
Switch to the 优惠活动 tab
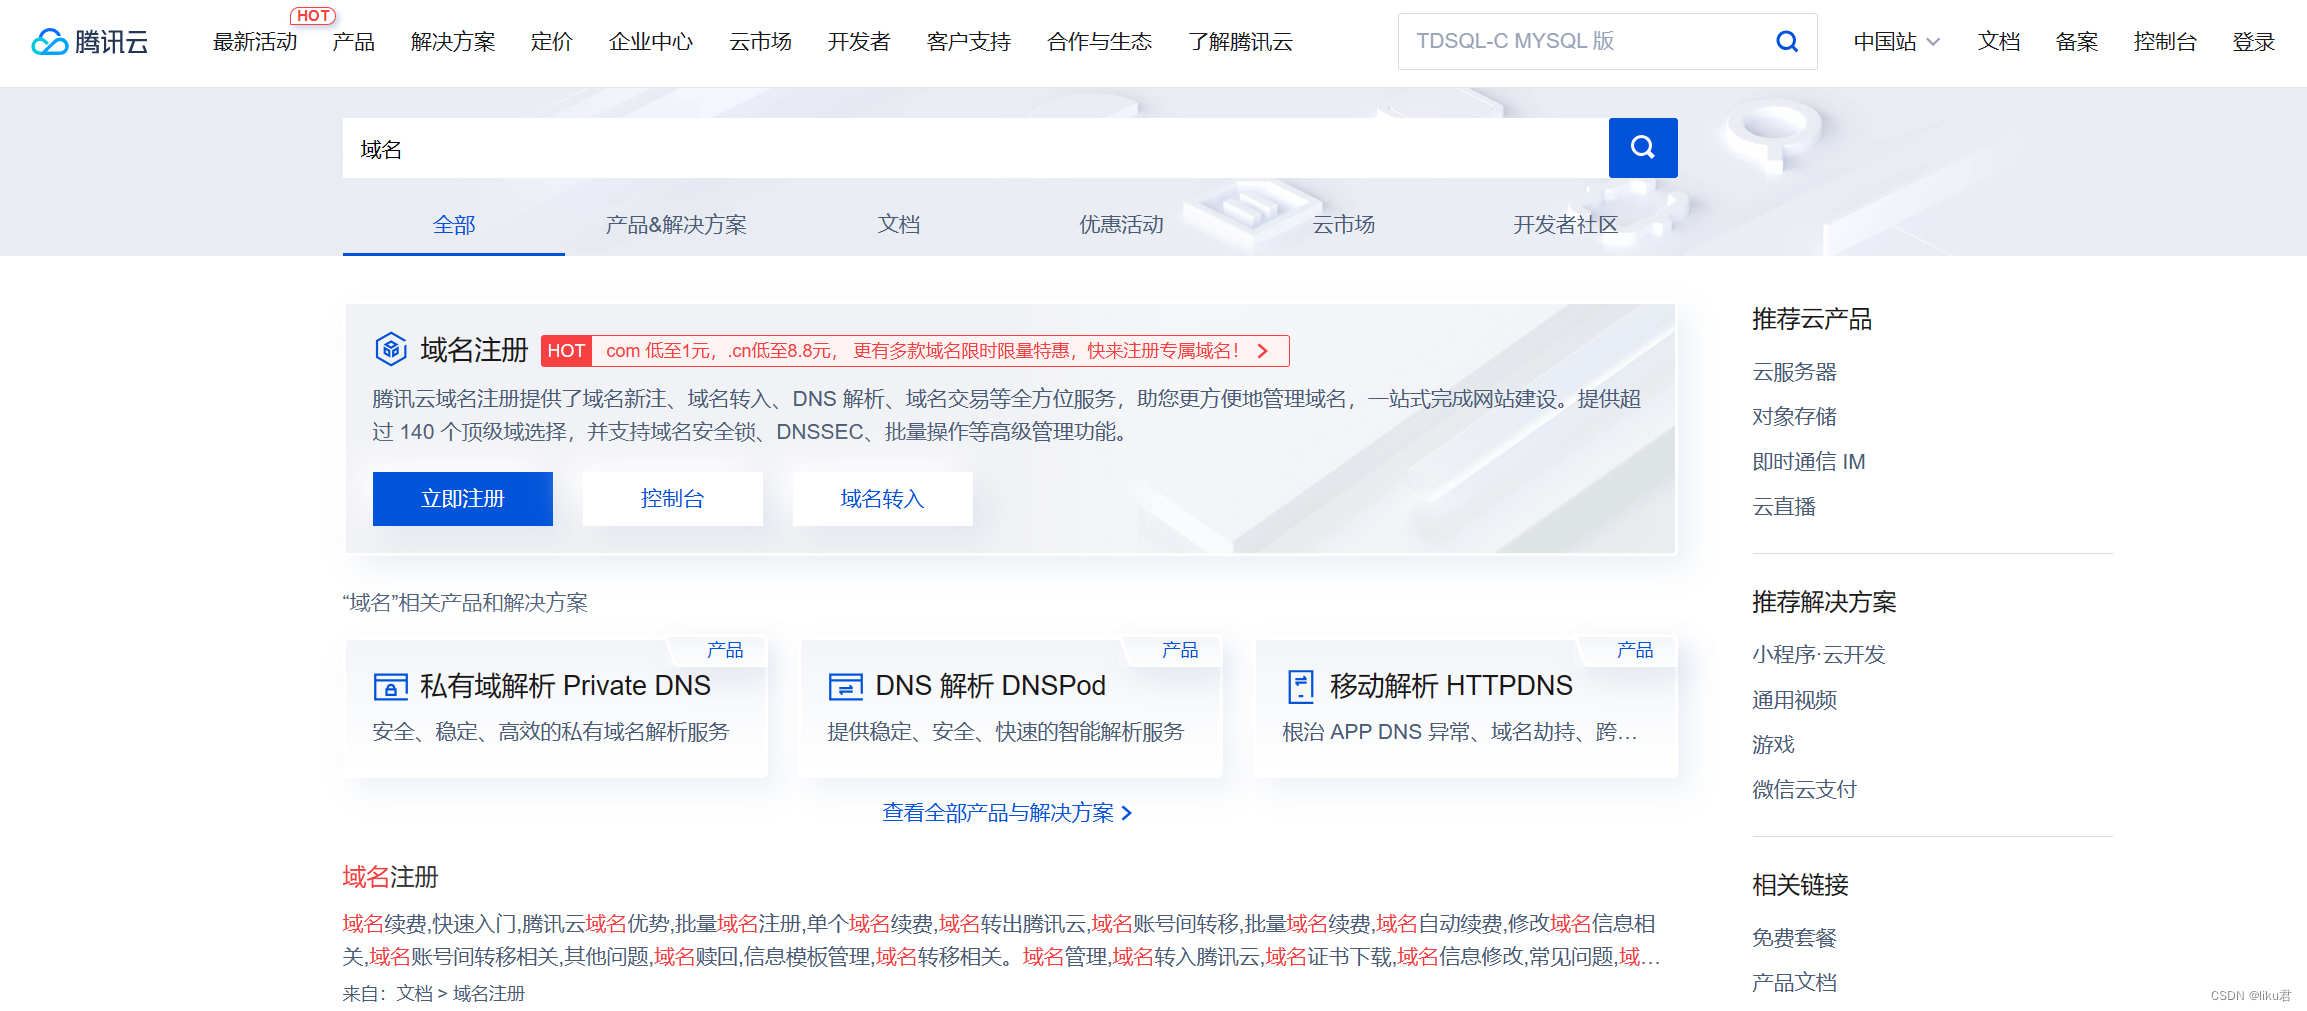click(1121, 225)
